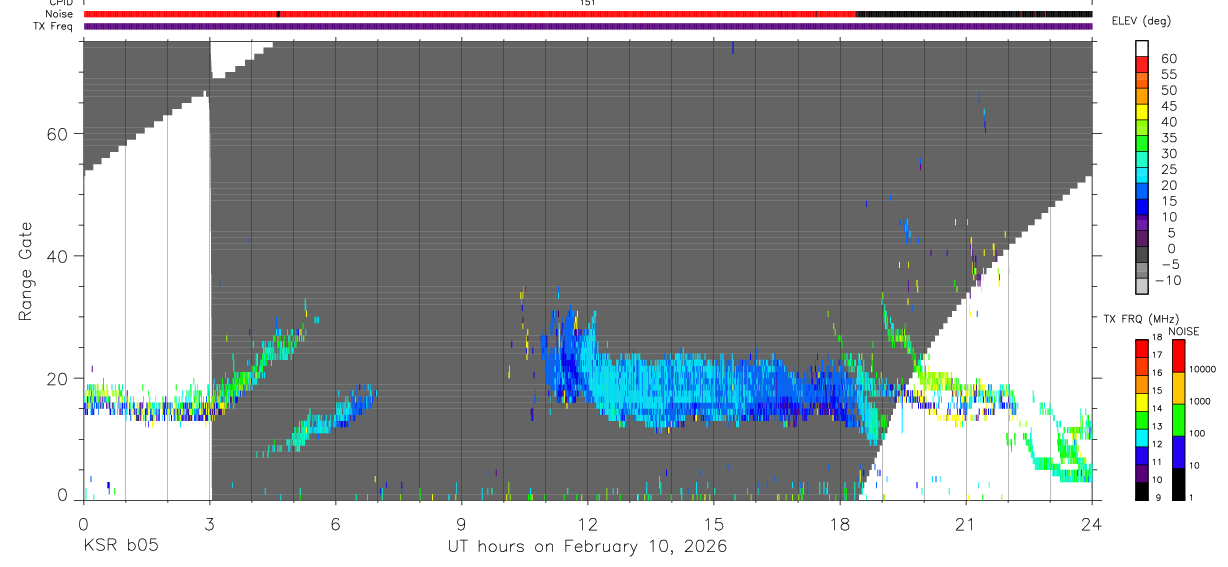Click the '3' tick on the time axis
This screenshot has height=567, width=1228.
click(x=210, y=523)
